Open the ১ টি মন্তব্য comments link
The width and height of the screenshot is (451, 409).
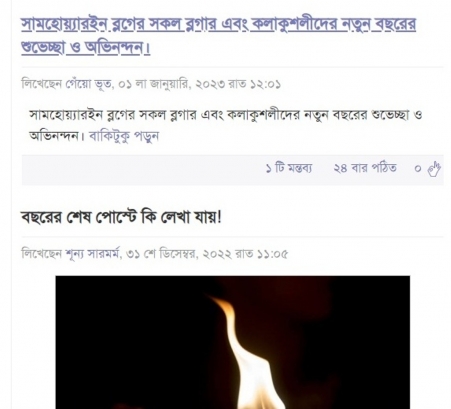[x=289, y=168]
